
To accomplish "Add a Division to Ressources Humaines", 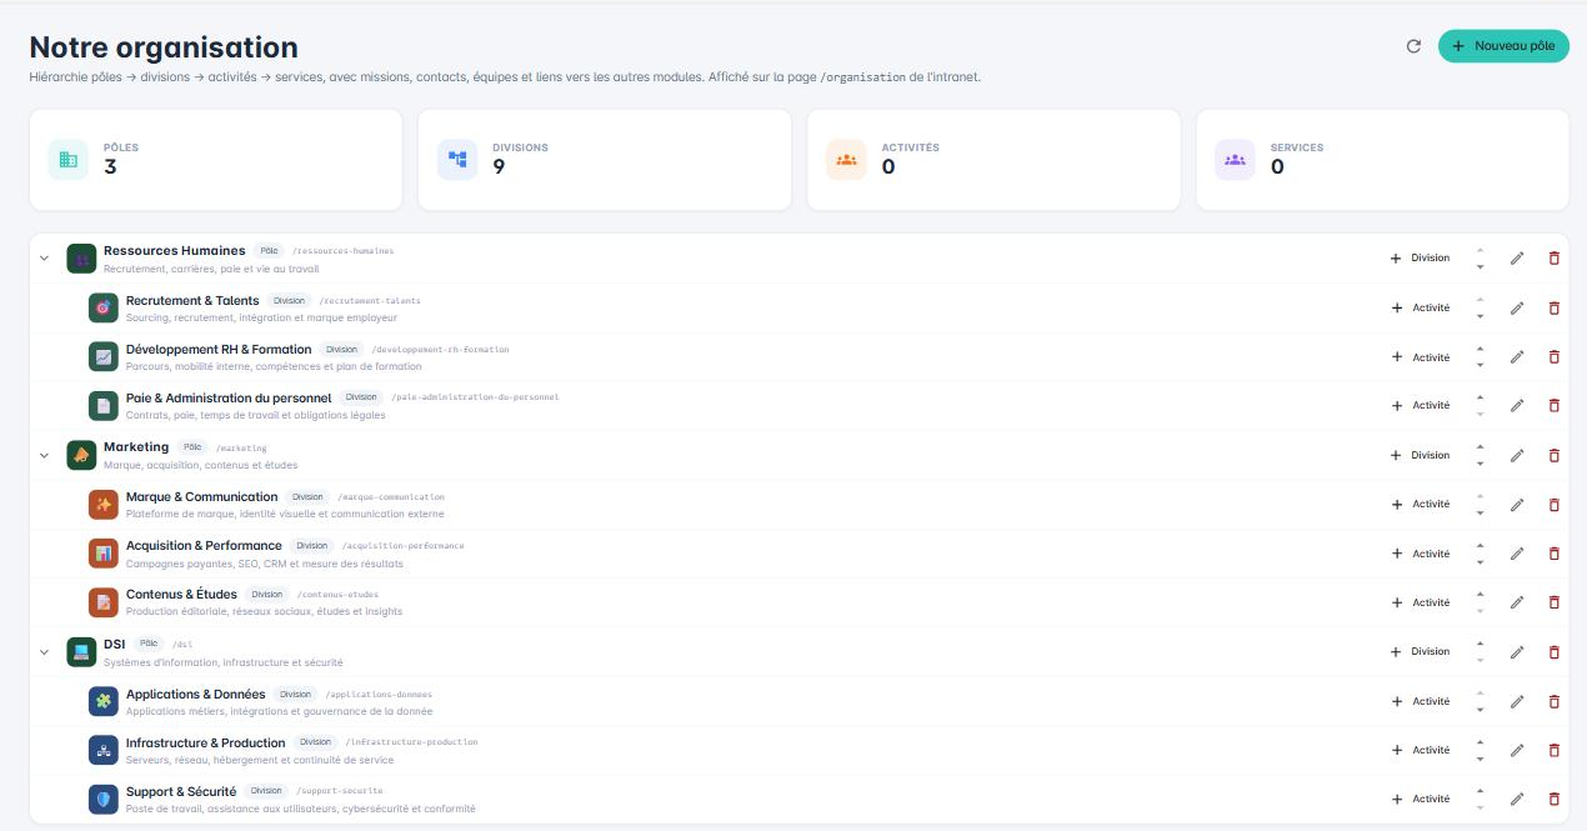I will click(1420, 258).
